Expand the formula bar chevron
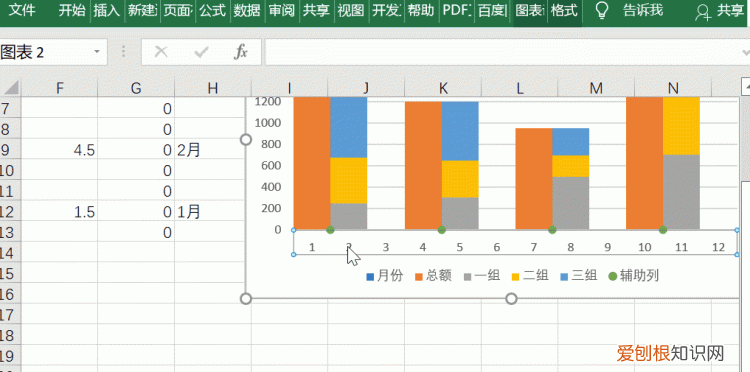 click(745, 52)
